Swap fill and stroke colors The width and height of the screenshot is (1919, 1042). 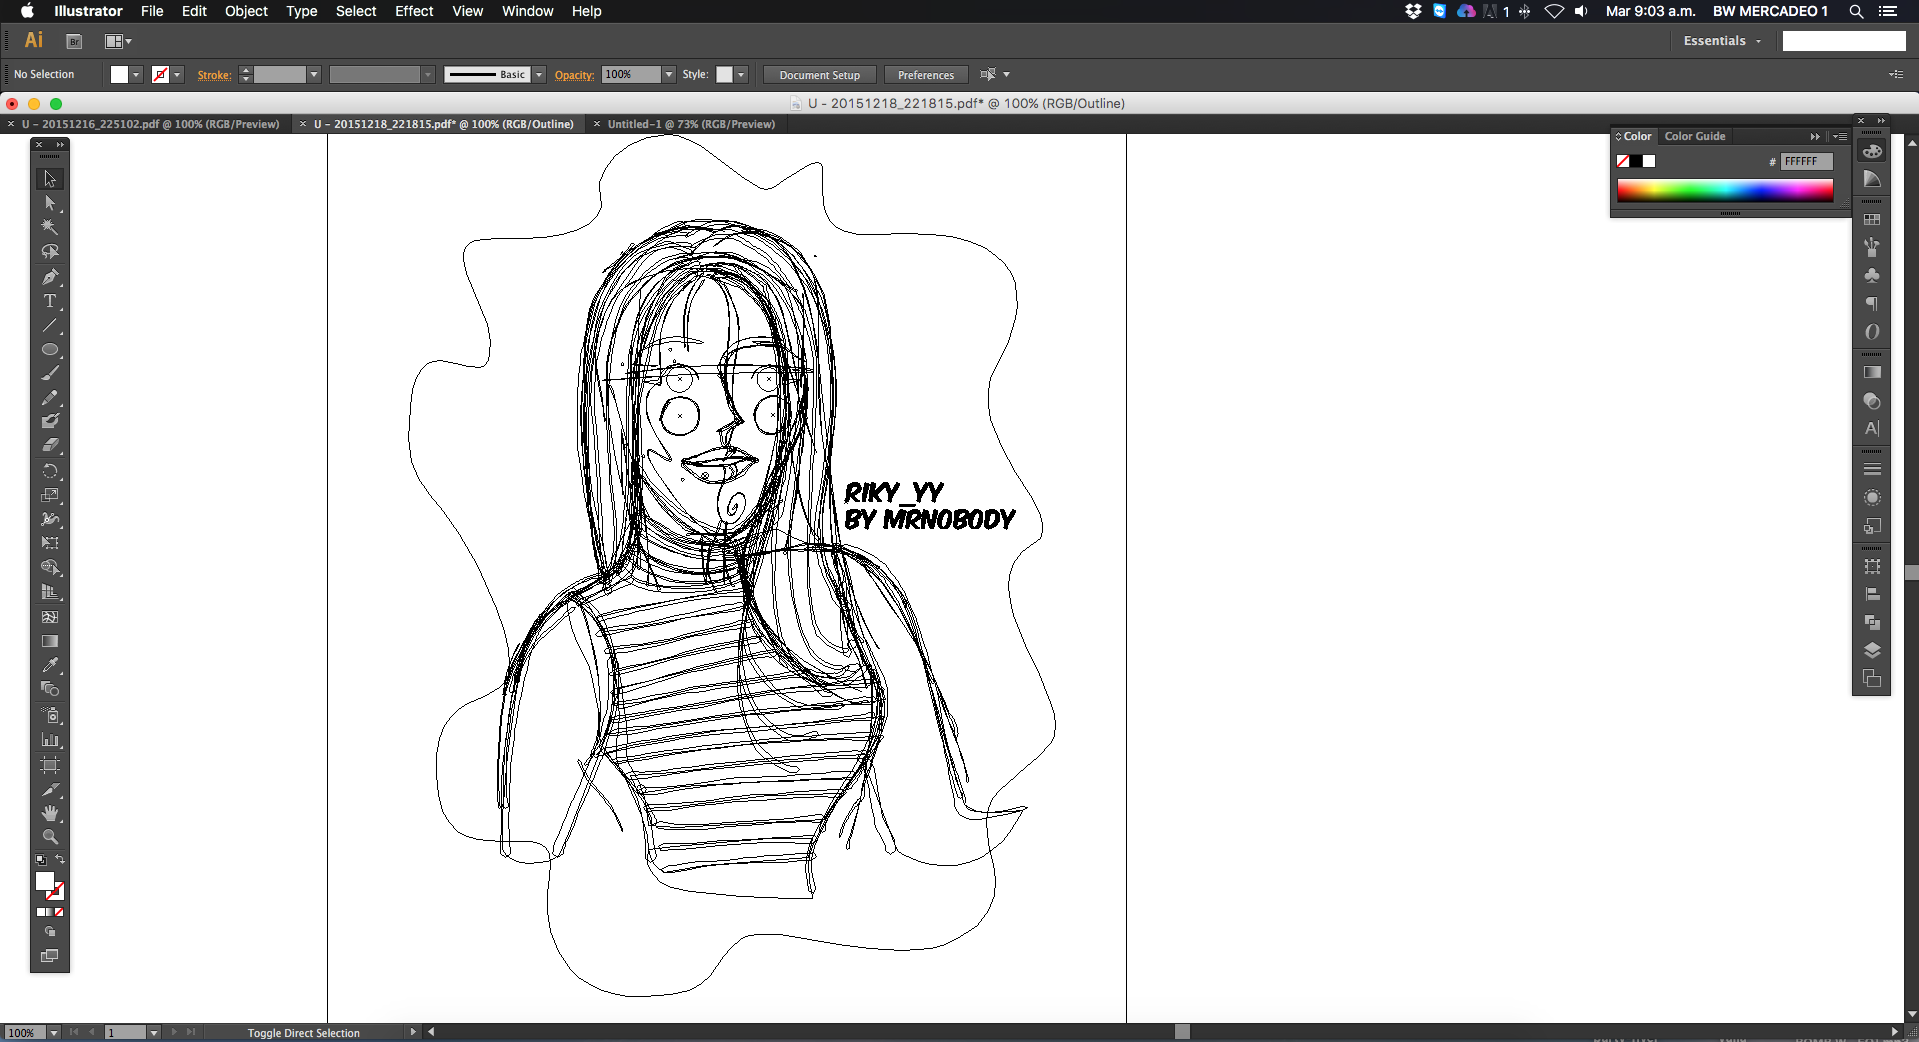[60, 859]
